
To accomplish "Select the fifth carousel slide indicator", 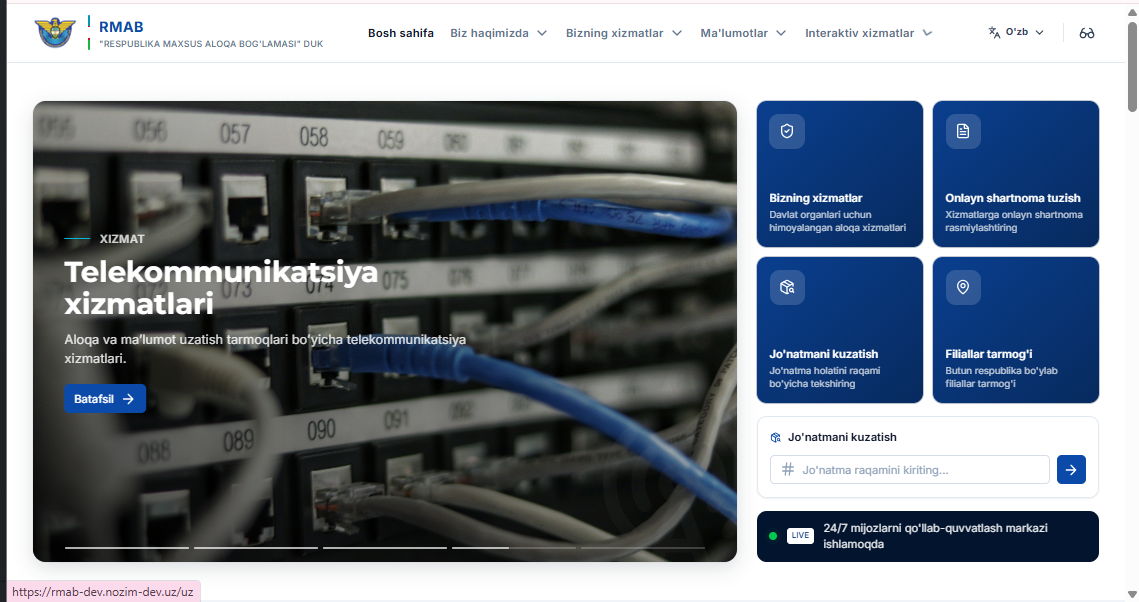I will click(x=643, y=548).
